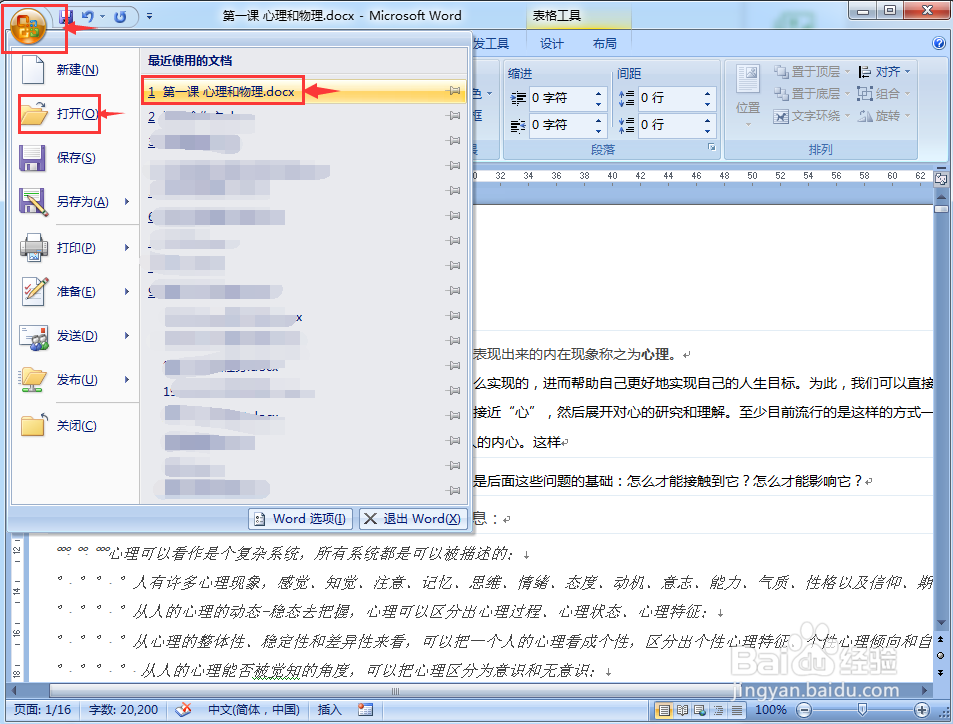Click the zoom slider in status bar
The height and width of the screenshot is (724, 953).
click(x=864, y=710)
